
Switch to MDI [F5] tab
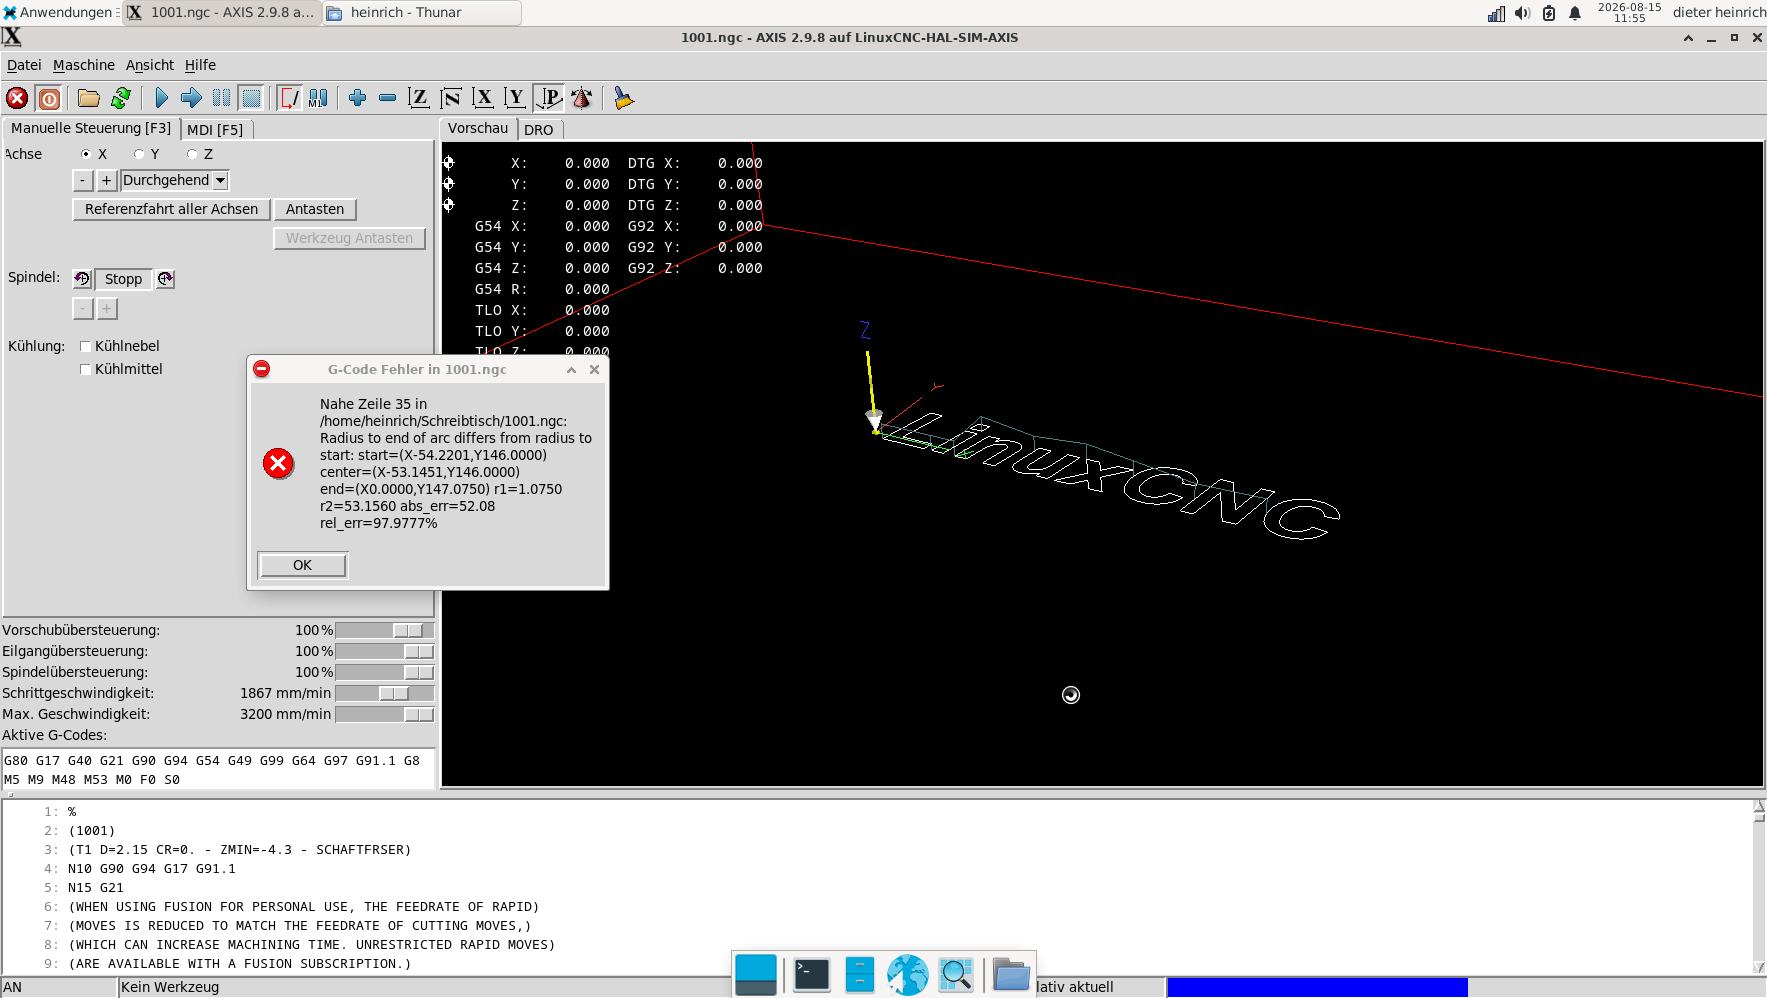coord(215,130)
